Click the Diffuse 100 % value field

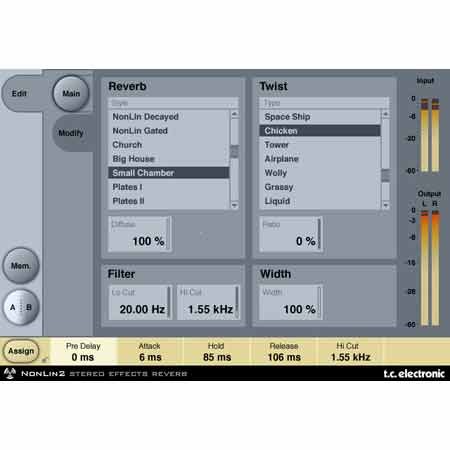click(139, 234)
